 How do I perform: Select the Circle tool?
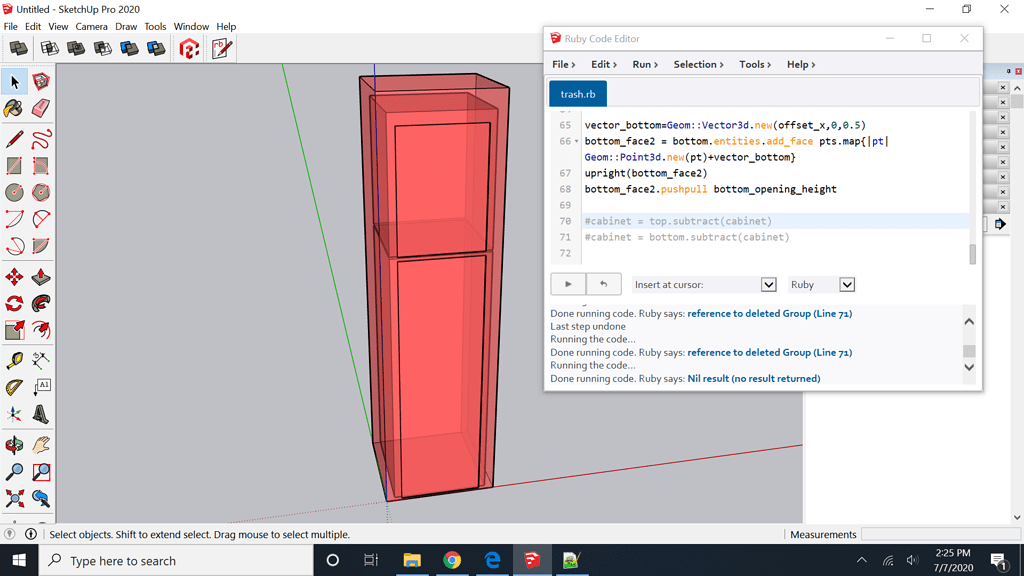[15, 192]
